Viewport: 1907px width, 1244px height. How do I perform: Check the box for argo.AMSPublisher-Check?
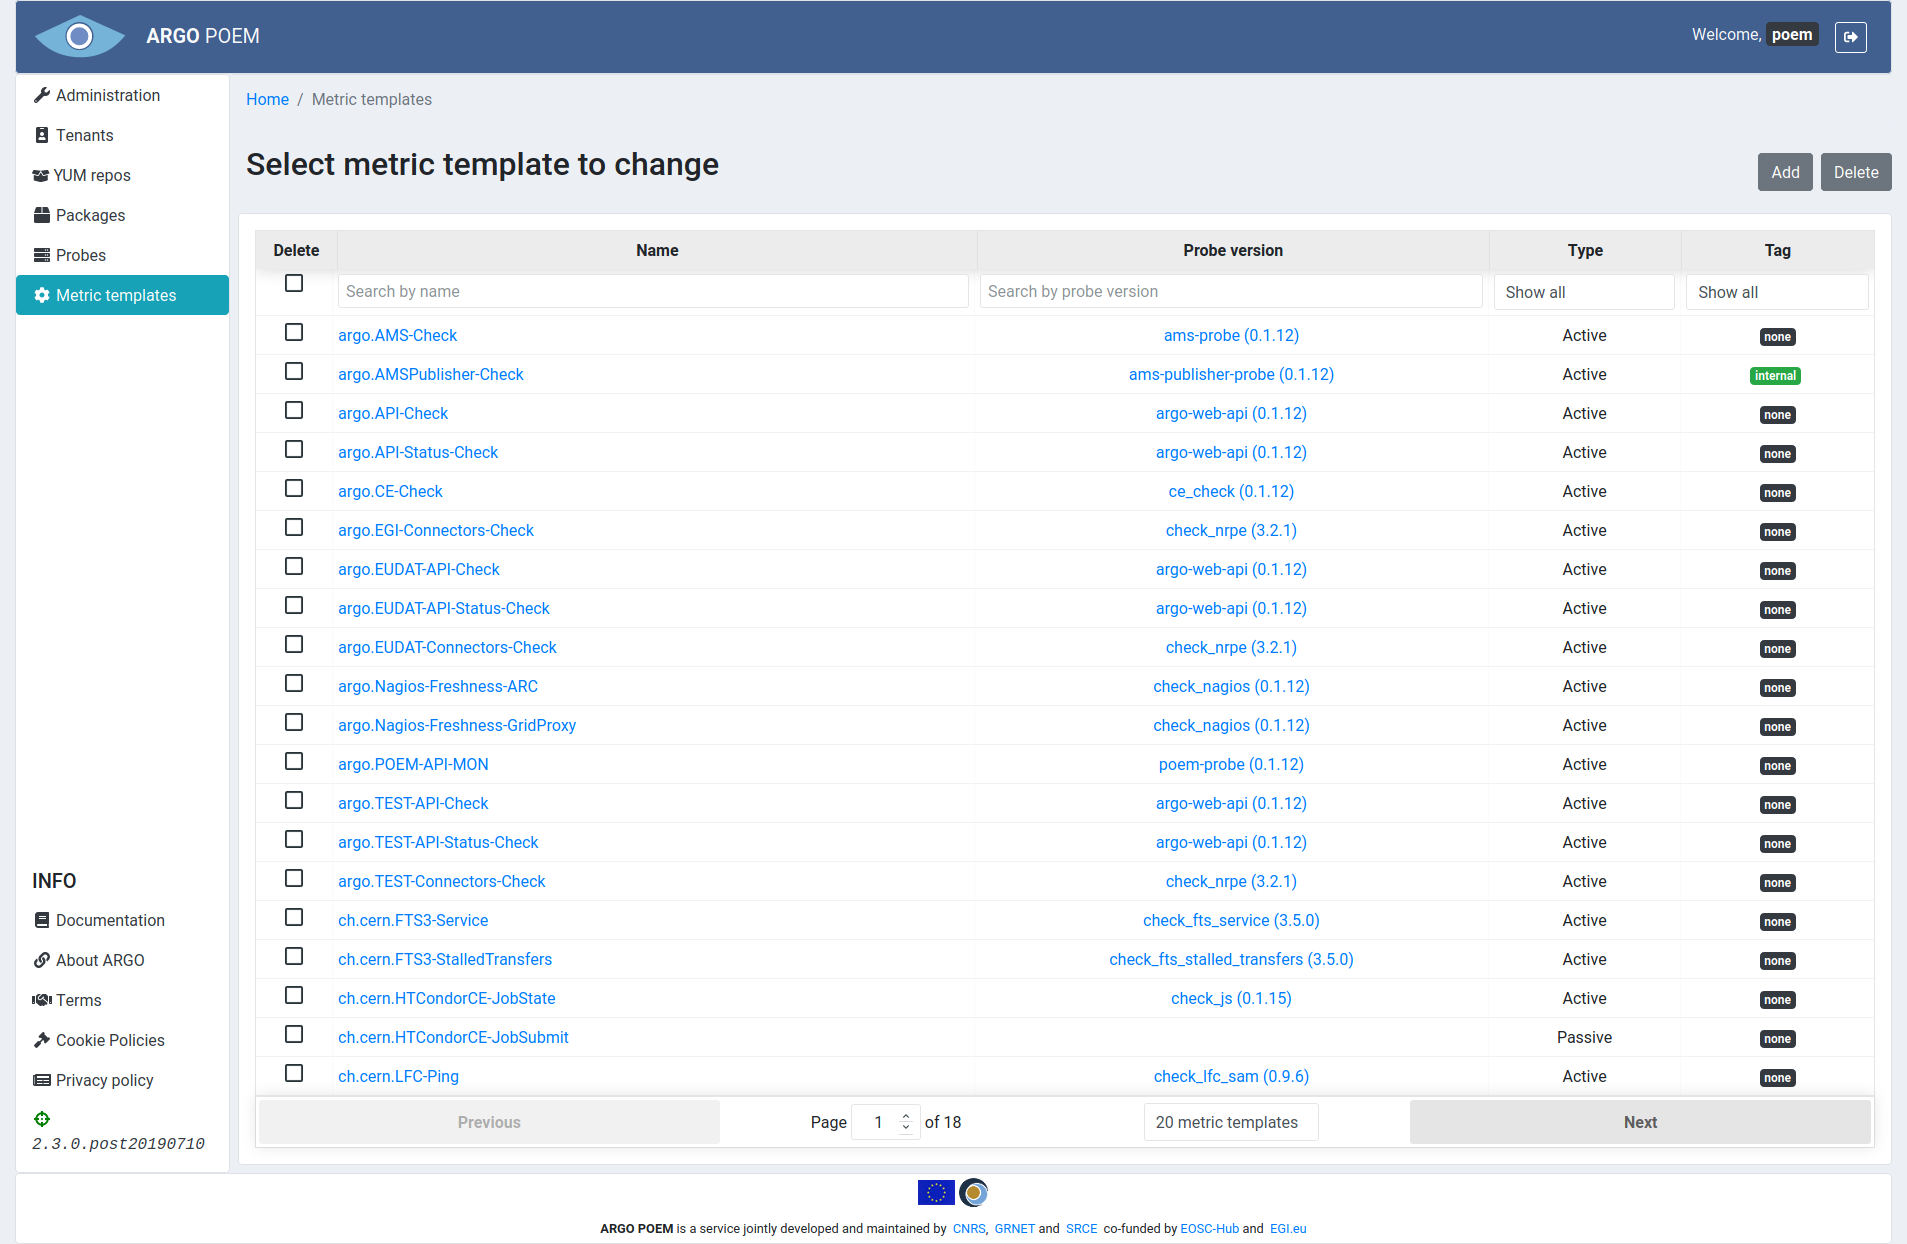pos(294,371)
